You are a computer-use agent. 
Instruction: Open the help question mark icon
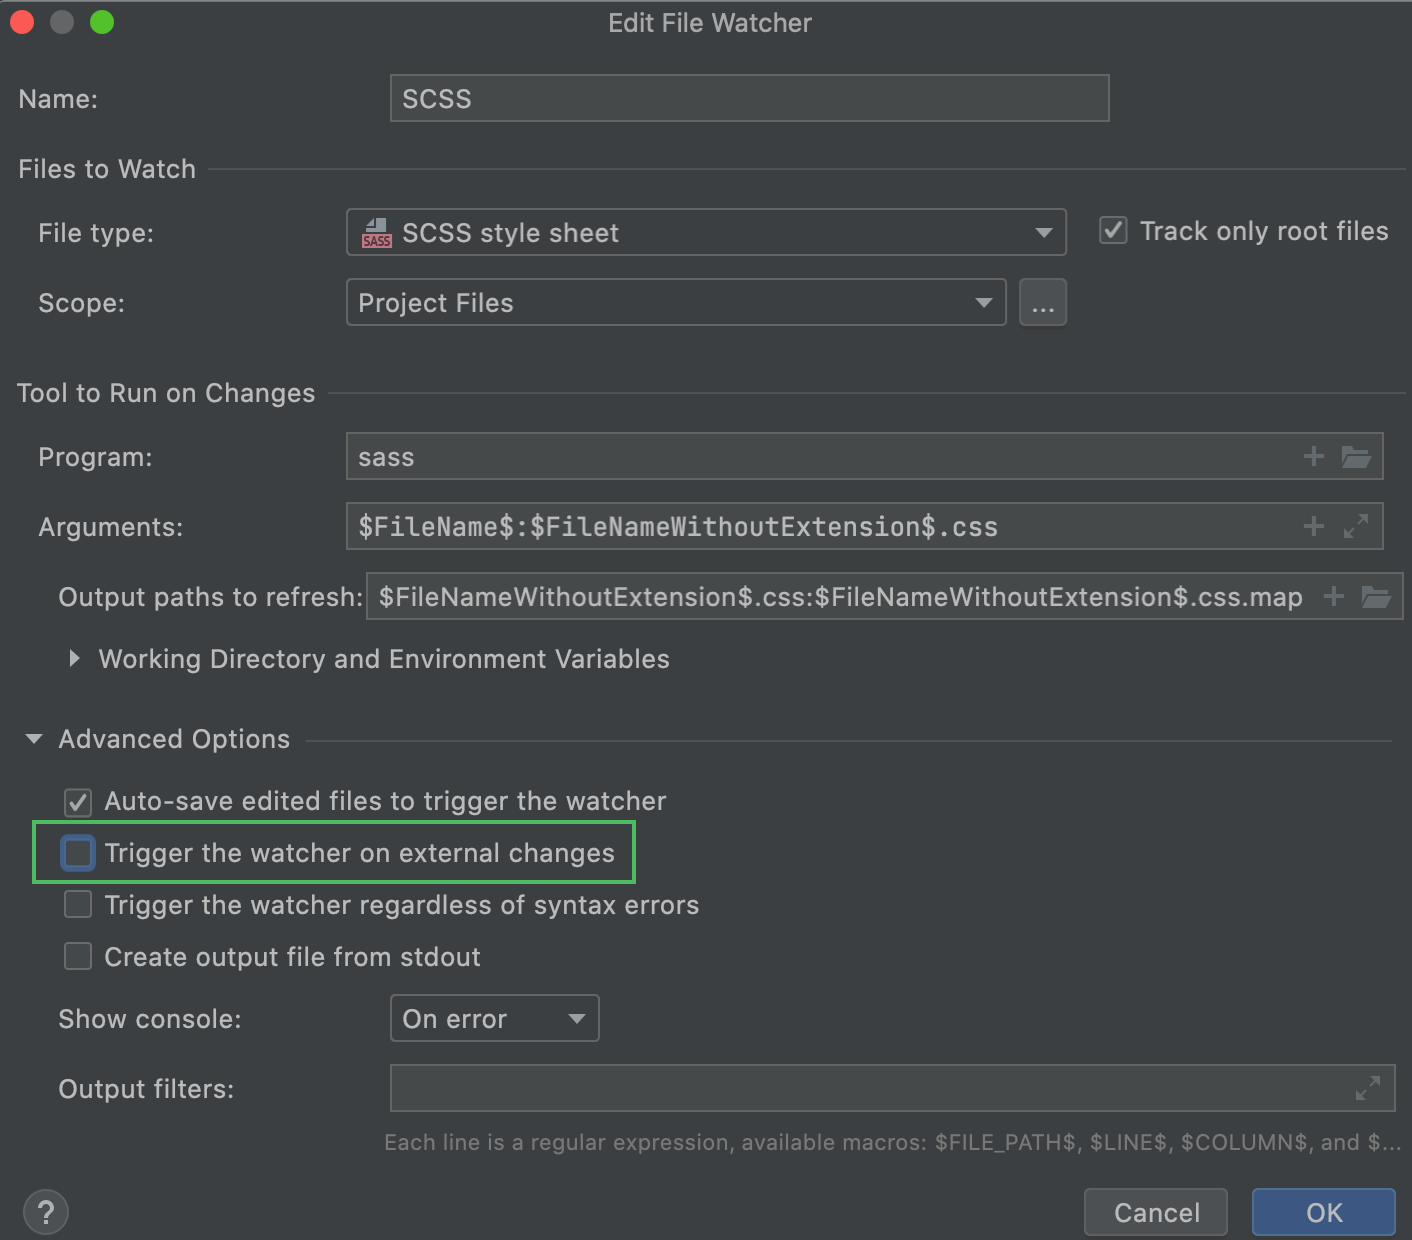pyautogui.click(x=45, y=1212)
